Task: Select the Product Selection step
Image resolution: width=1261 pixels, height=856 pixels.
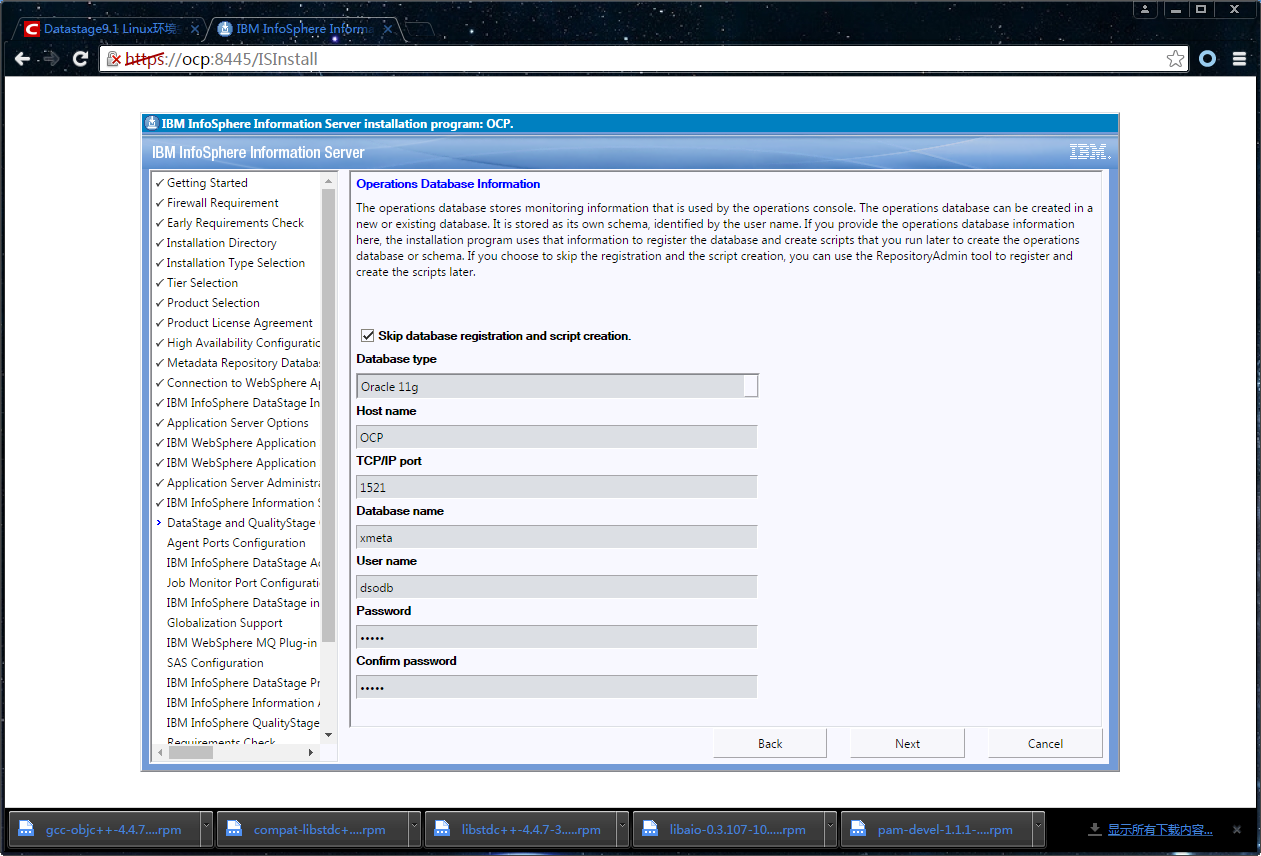Action: point(213,303)
